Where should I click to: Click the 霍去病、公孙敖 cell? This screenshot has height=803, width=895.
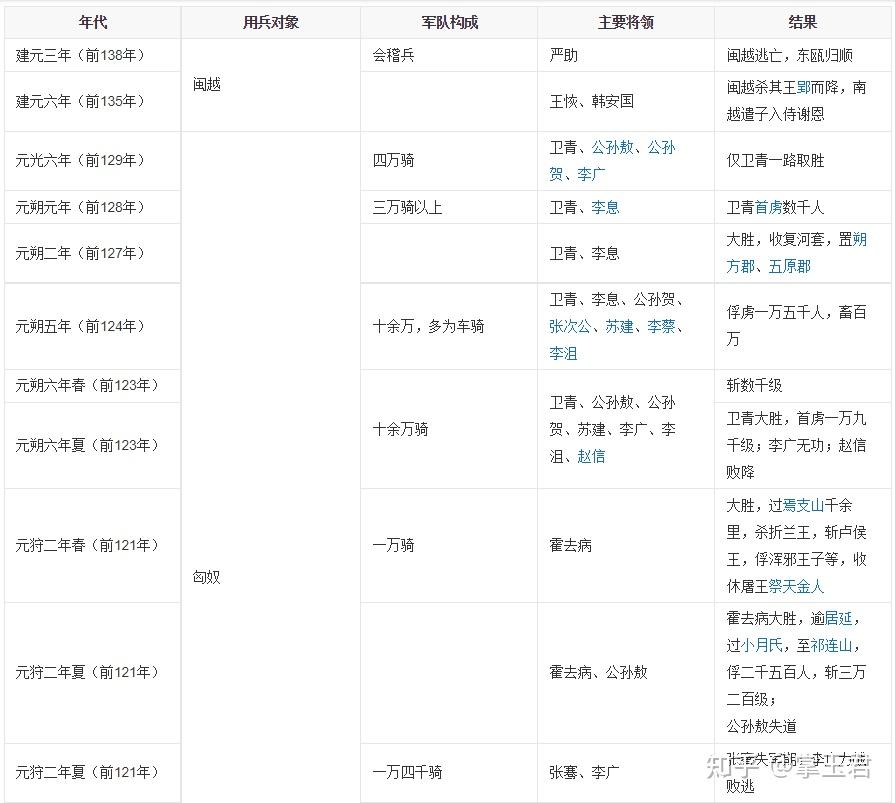point(626,673)
